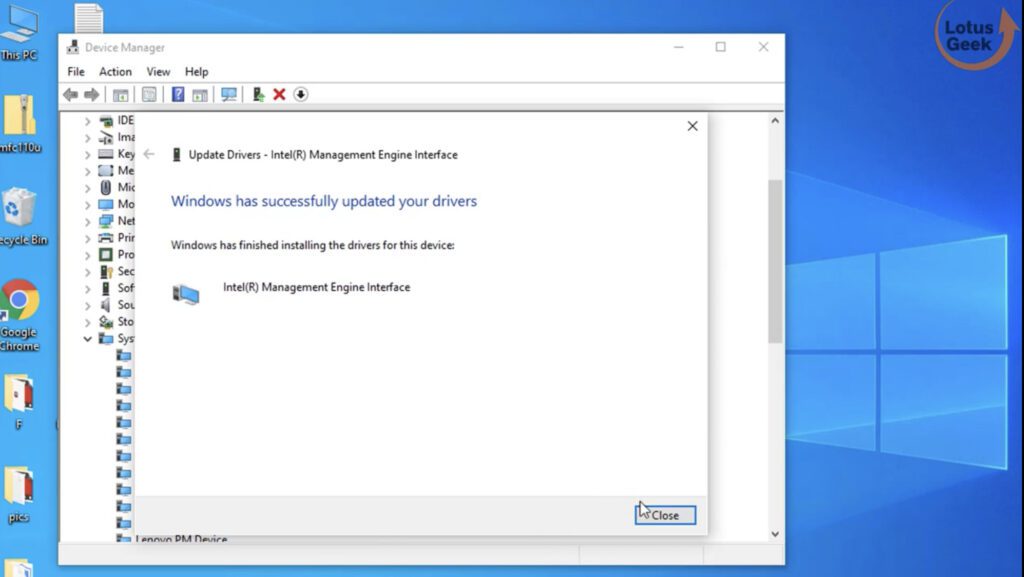The height and width of the screenshot is (577, 1024).
Task: Expand the Mic (Mice) node chevron
Action: coord(88,188)
